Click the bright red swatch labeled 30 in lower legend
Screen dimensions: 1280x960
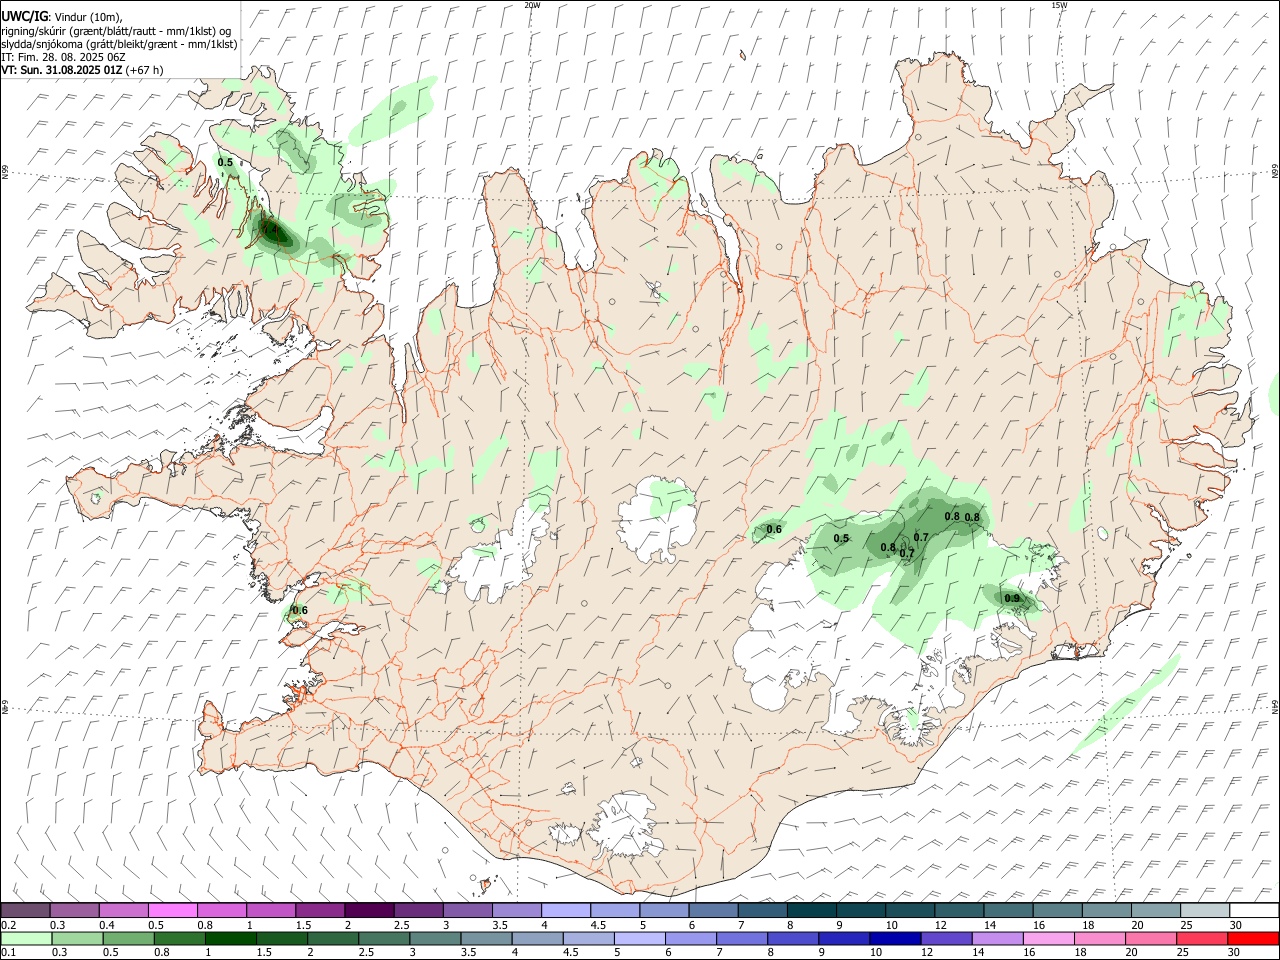pyautogui.click(x=1253, y=938)
